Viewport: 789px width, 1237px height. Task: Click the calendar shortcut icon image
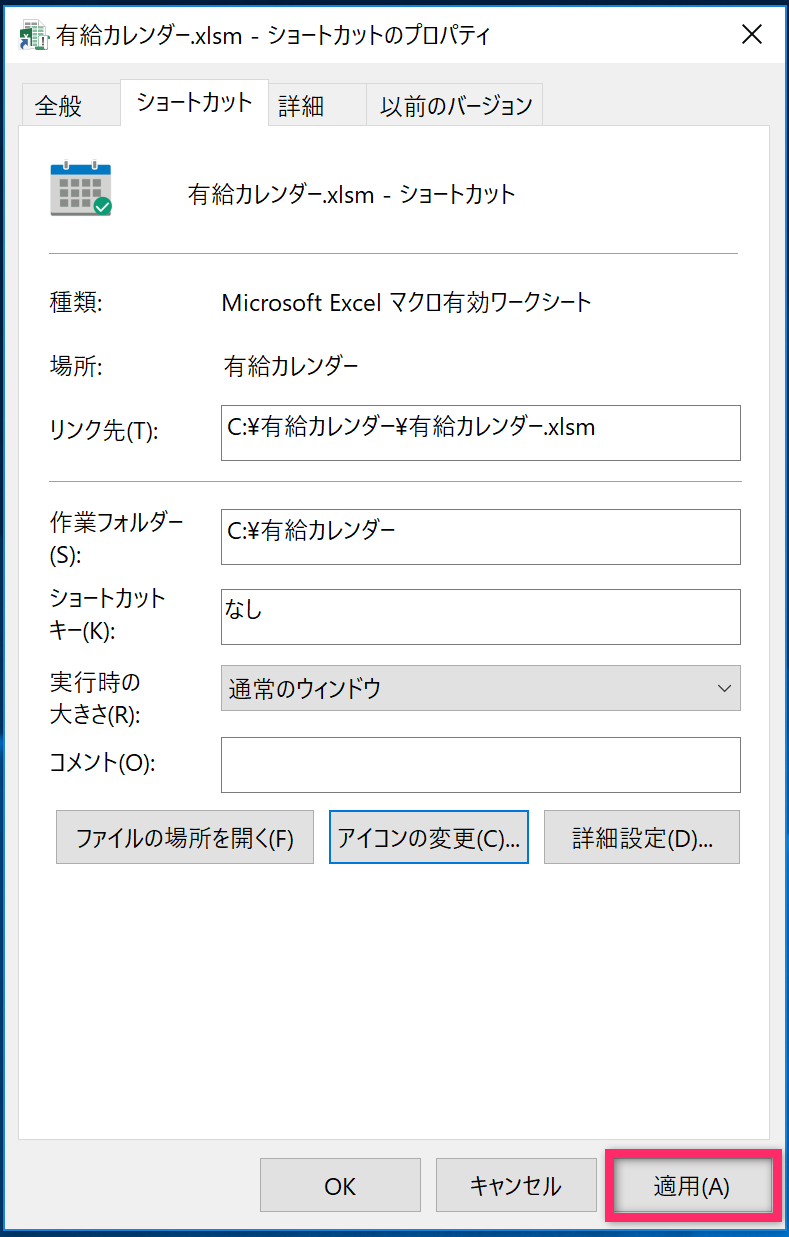pyautogui.click(x=81, y=189)
